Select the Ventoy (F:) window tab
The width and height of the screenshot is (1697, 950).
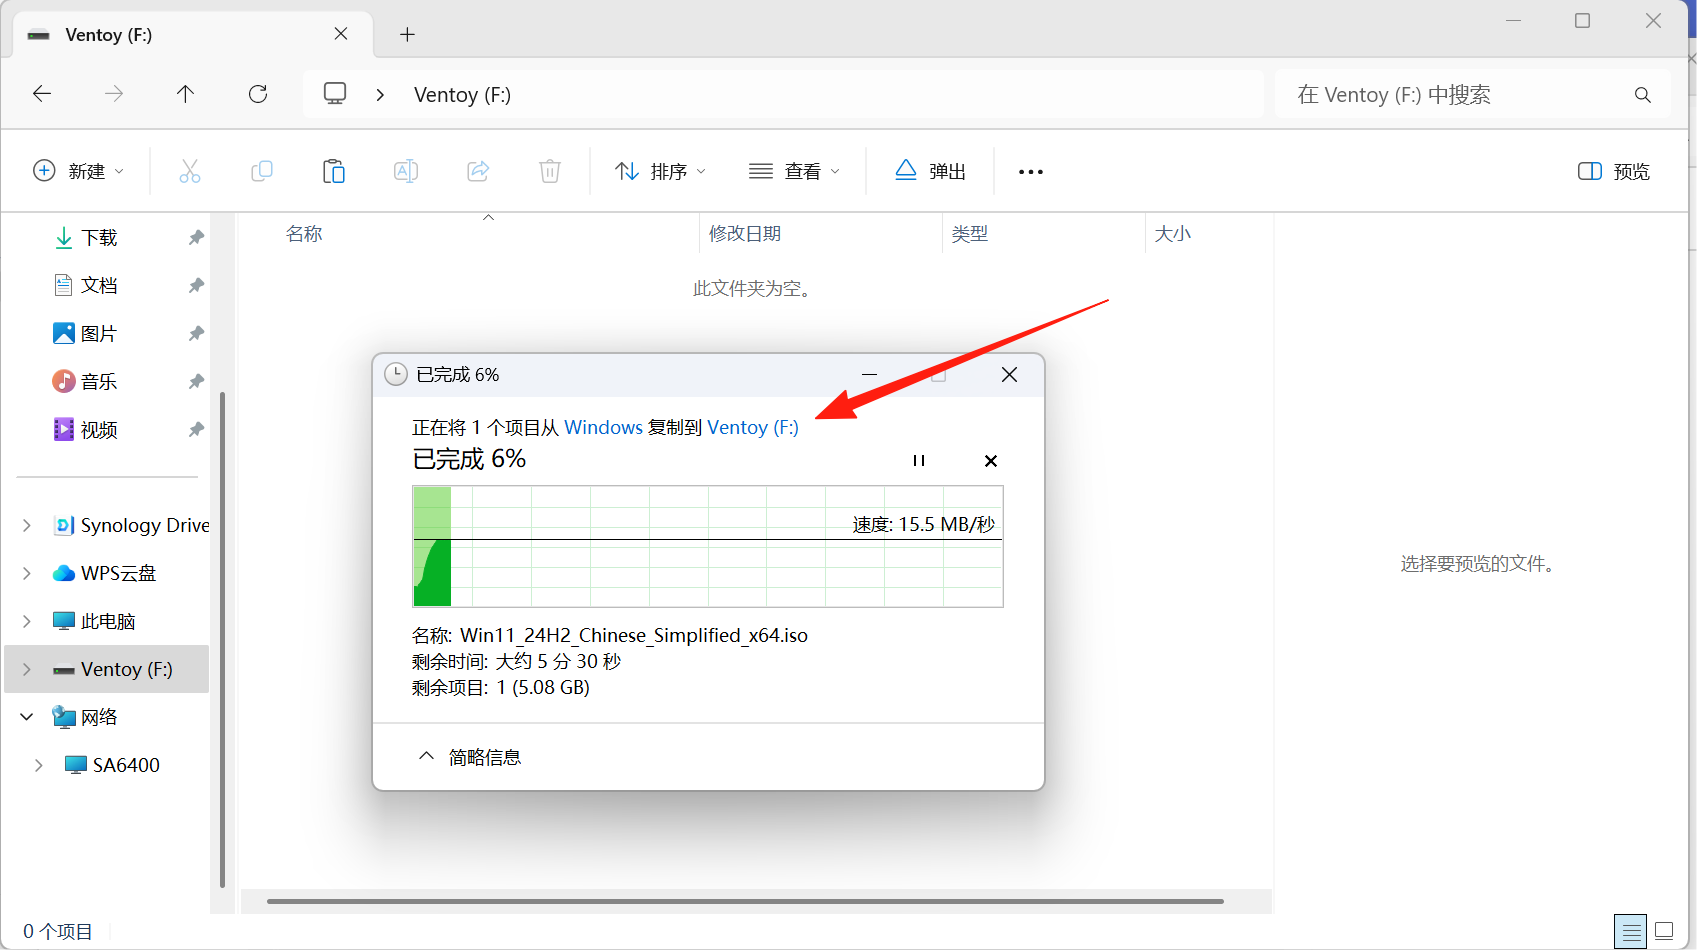pos(193,35)
